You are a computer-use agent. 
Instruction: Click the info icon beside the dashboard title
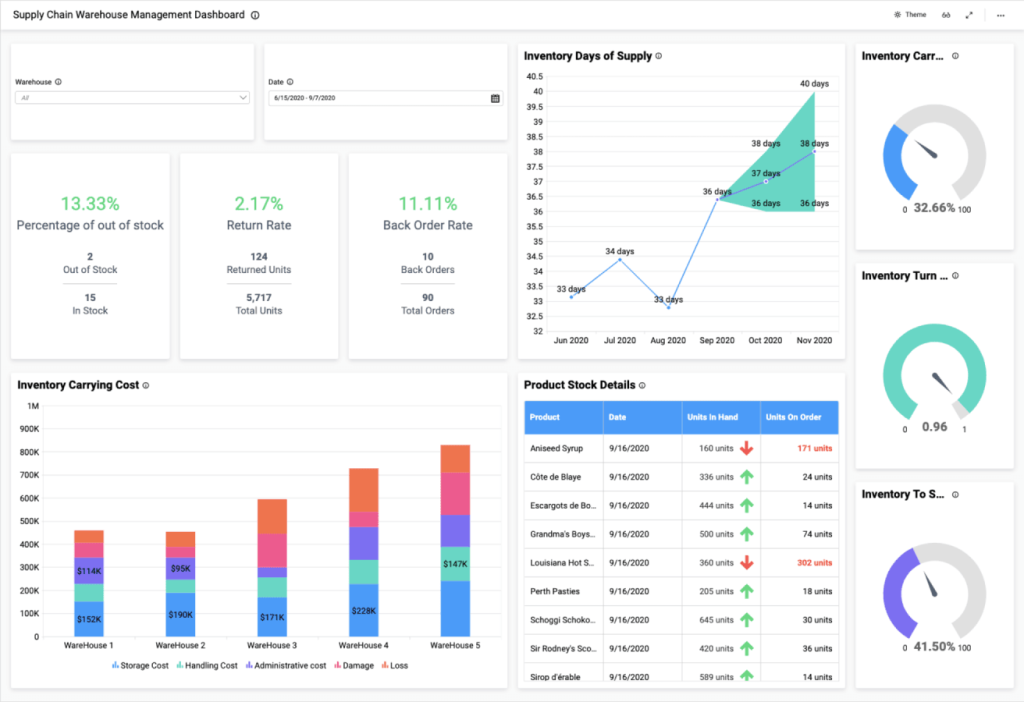click(x=253, y=15)
